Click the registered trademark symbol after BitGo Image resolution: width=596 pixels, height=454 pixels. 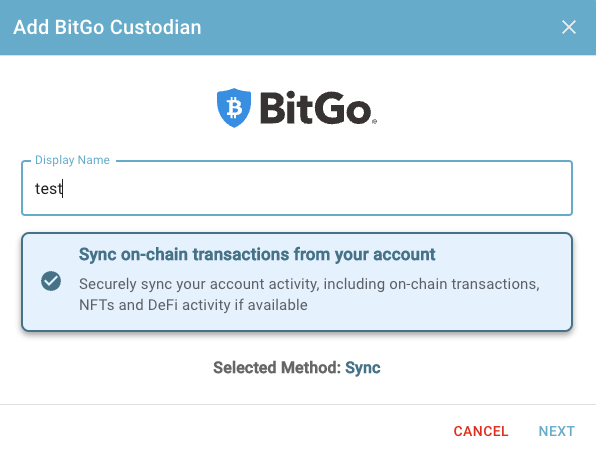tap(374, 121)
